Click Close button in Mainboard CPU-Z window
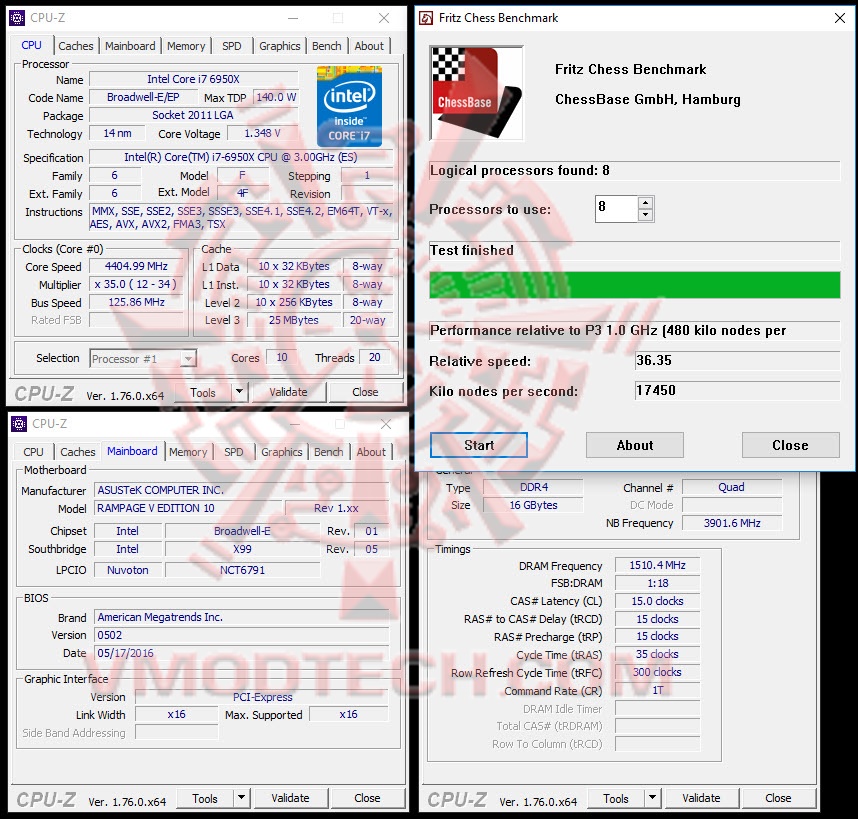 click(x=368, y=798)
